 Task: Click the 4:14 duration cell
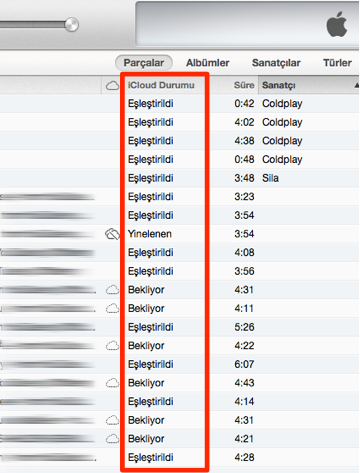pyautogui.click(x=244, y=402)
